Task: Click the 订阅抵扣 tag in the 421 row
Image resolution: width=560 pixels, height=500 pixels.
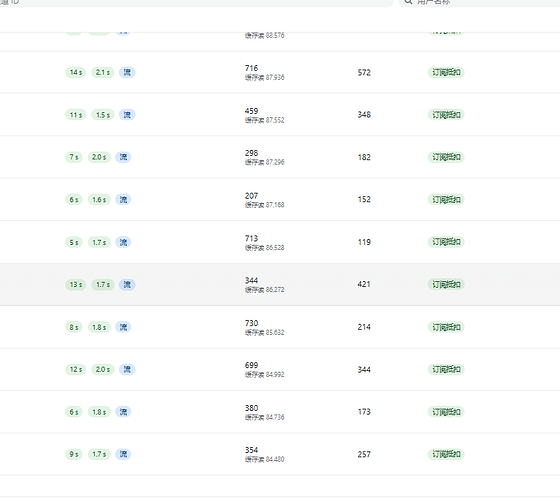Action: 446,285
